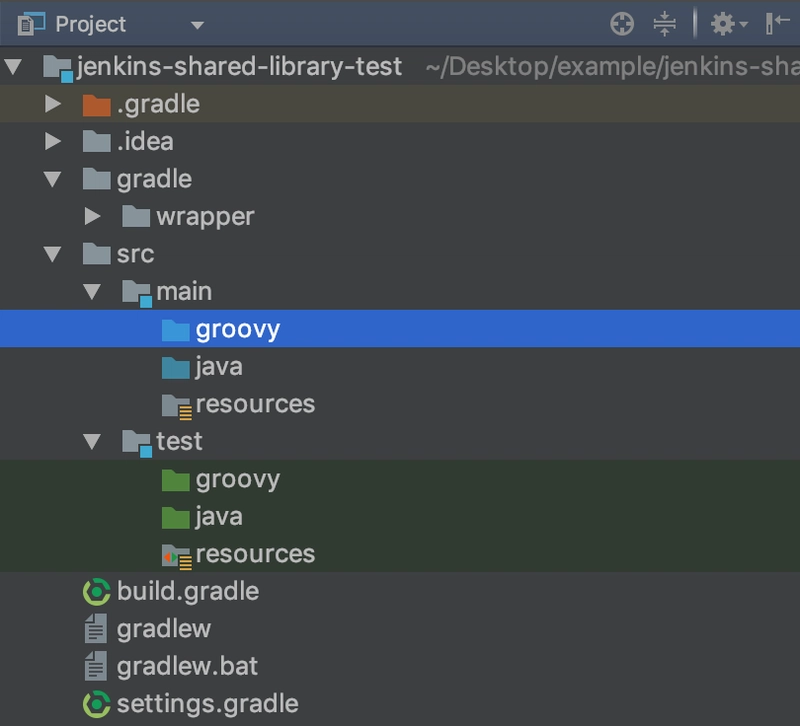Select the gradlew.bat file name
This screenshot has height=726, width=800.
point(187,667)
